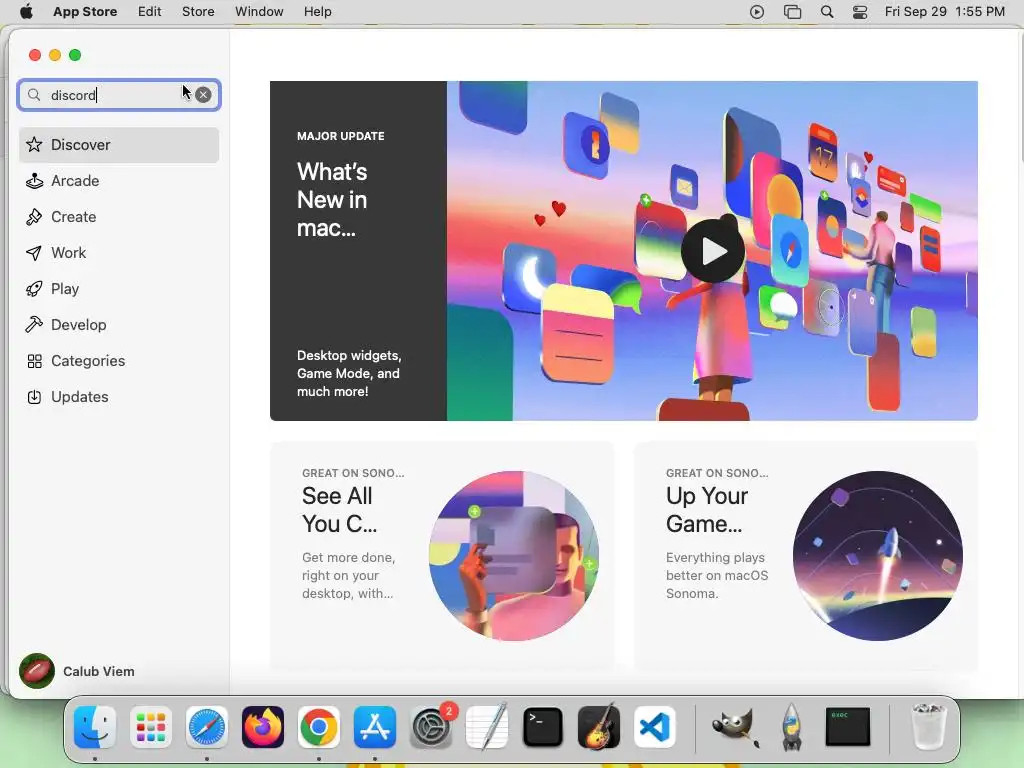Screen dimensions: 1024x768
Task: Open Terminal from the Dock
Action: coord(543,727)
